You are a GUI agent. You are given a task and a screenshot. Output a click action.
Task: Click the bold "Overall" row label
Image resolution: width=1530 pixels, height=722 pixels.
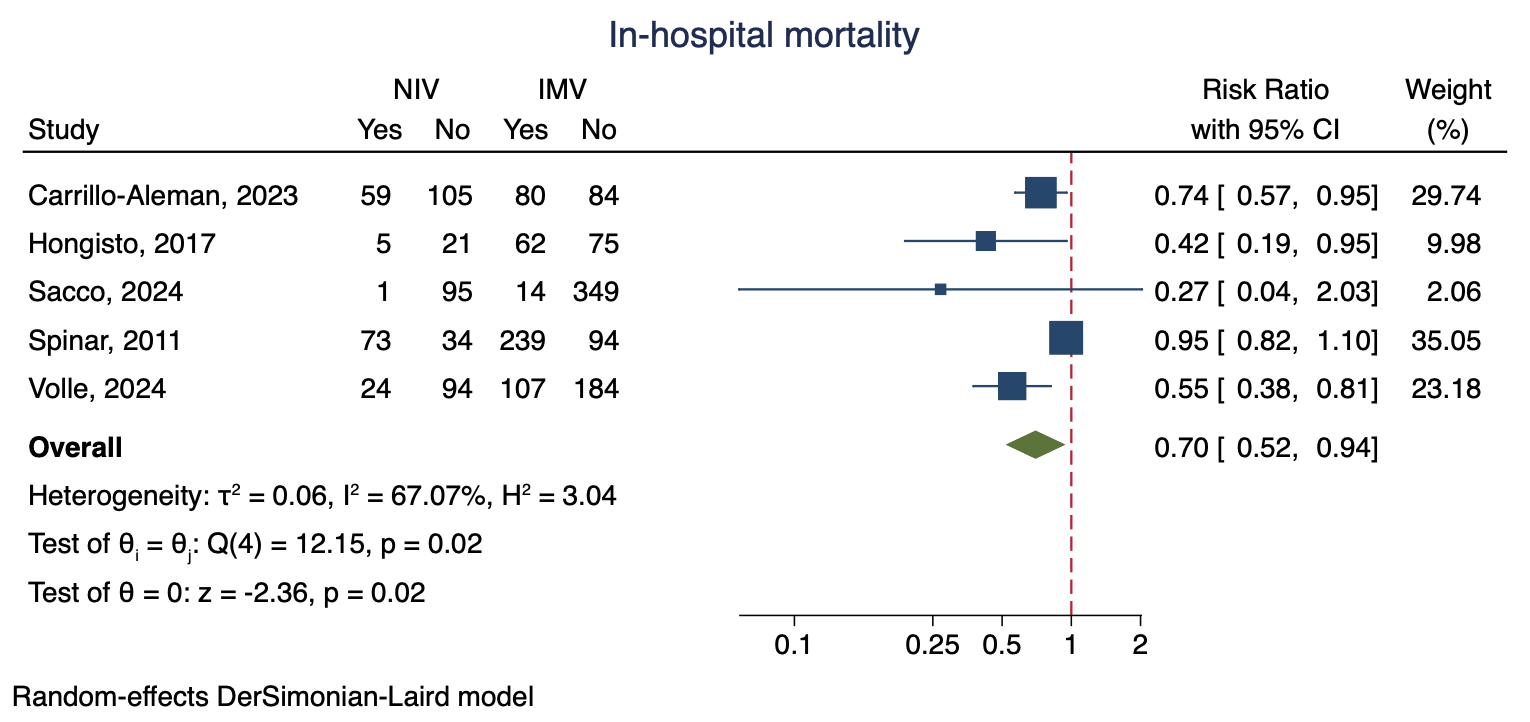pos(76,448)
